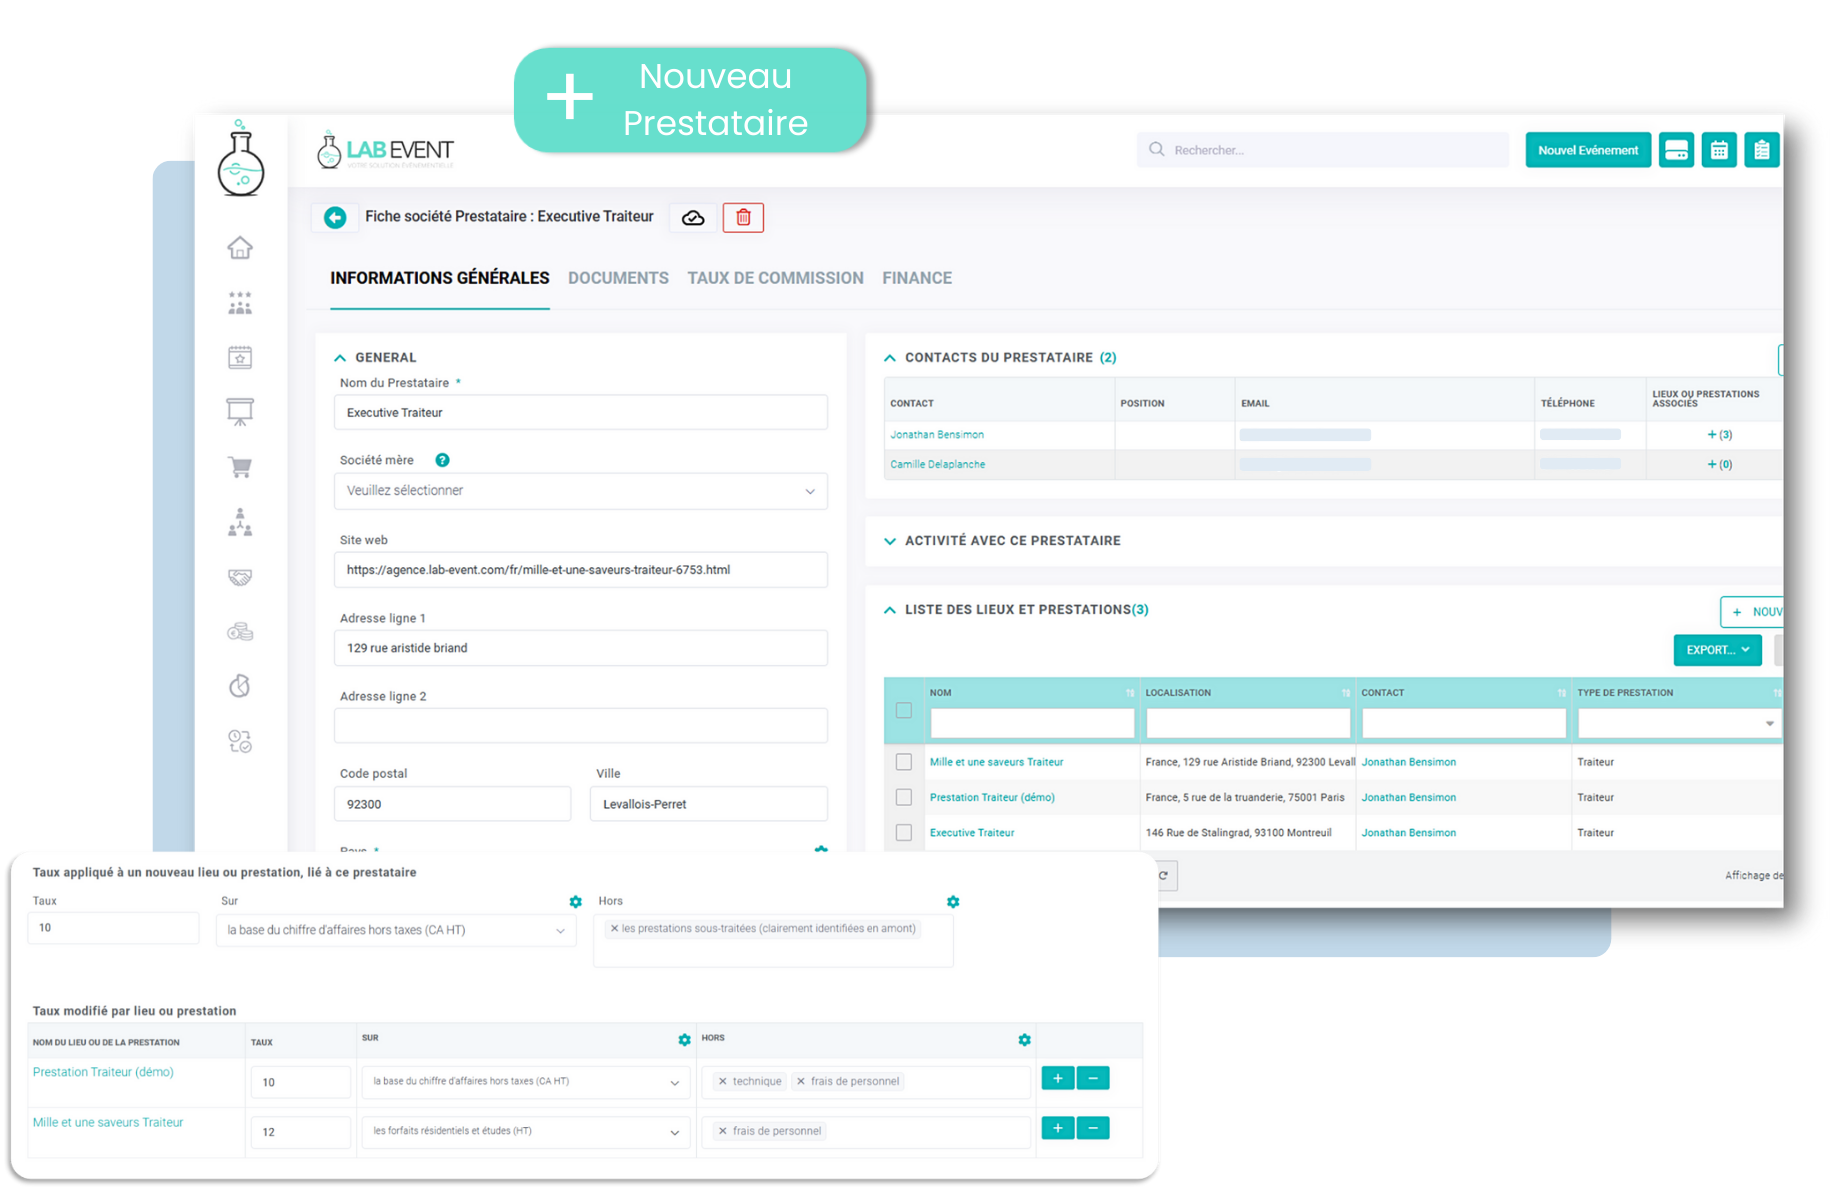Open Sur dropdown in Prestation Traiteur (démo) row
Viewport: 1836px width, 1190px height.
(x=526, y=1082)
